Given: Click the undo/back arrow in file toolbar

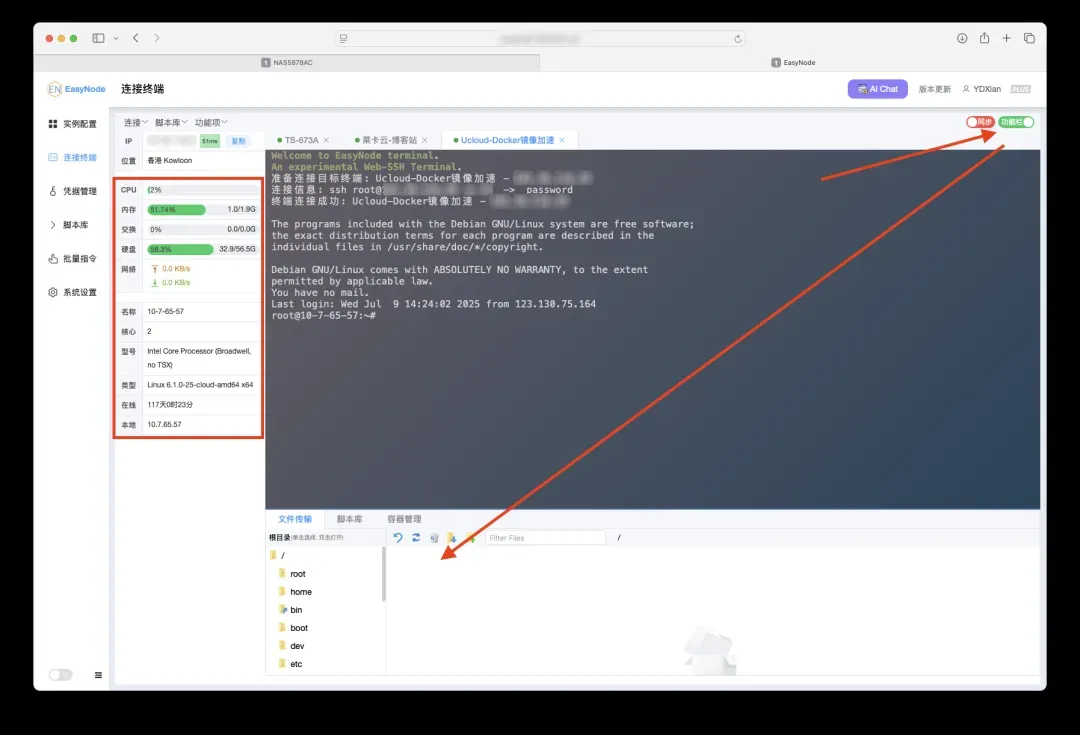Looking at the screenshot, I should [x=398, y=538].
